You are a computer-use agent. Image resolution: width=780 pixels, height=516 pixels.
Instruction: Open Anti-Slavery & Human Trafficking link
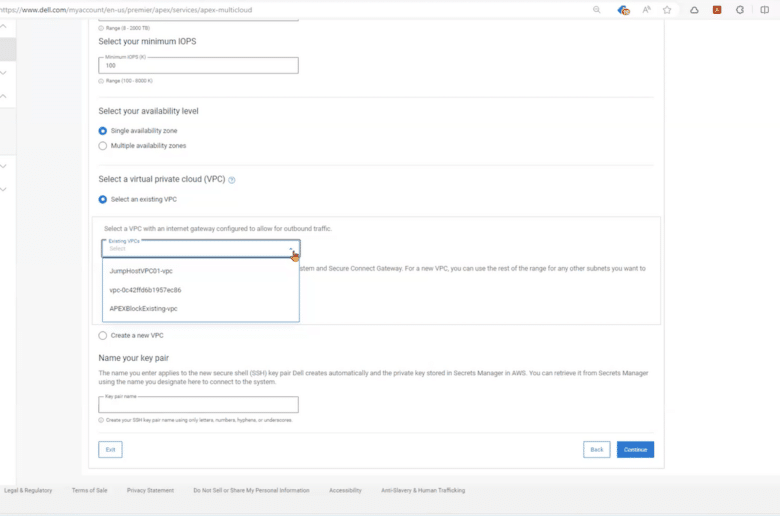[x=423, y=491]
